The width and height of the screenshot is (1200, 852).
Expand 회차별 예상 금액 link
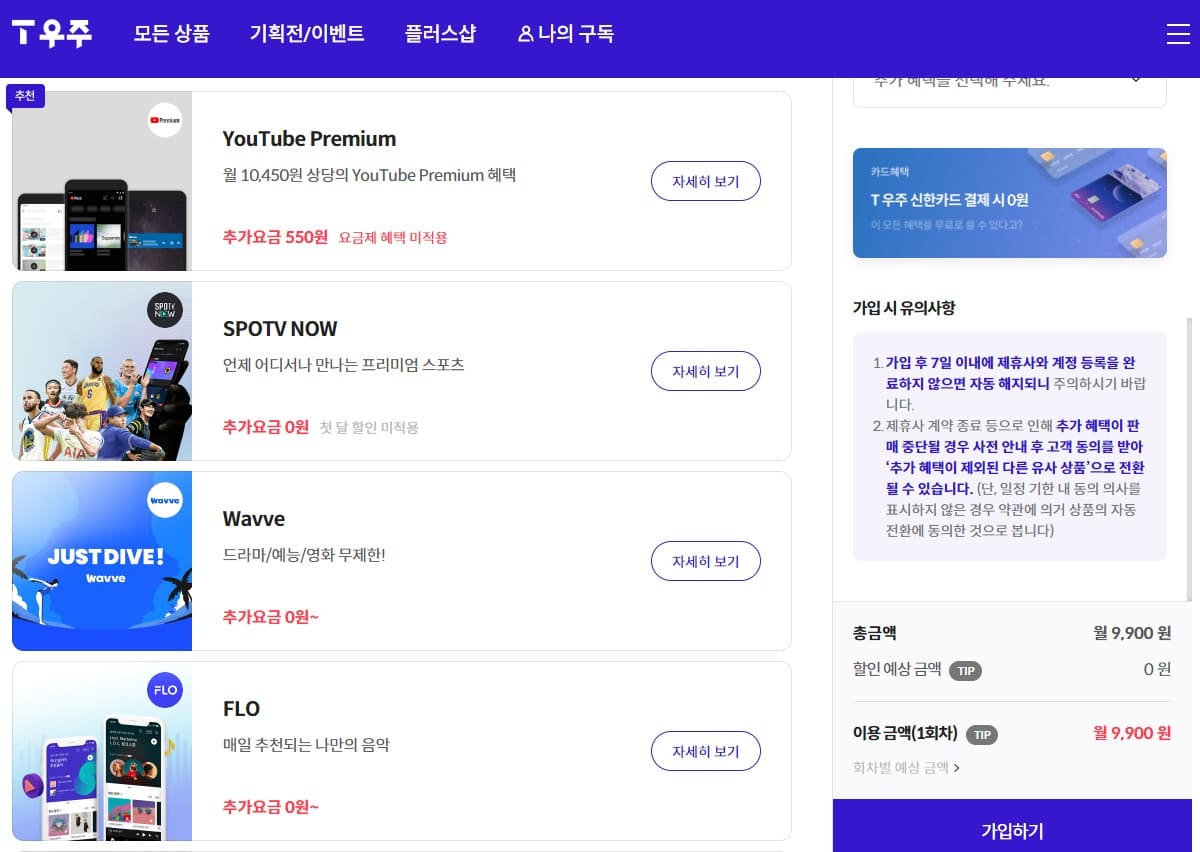coord(906,768)
